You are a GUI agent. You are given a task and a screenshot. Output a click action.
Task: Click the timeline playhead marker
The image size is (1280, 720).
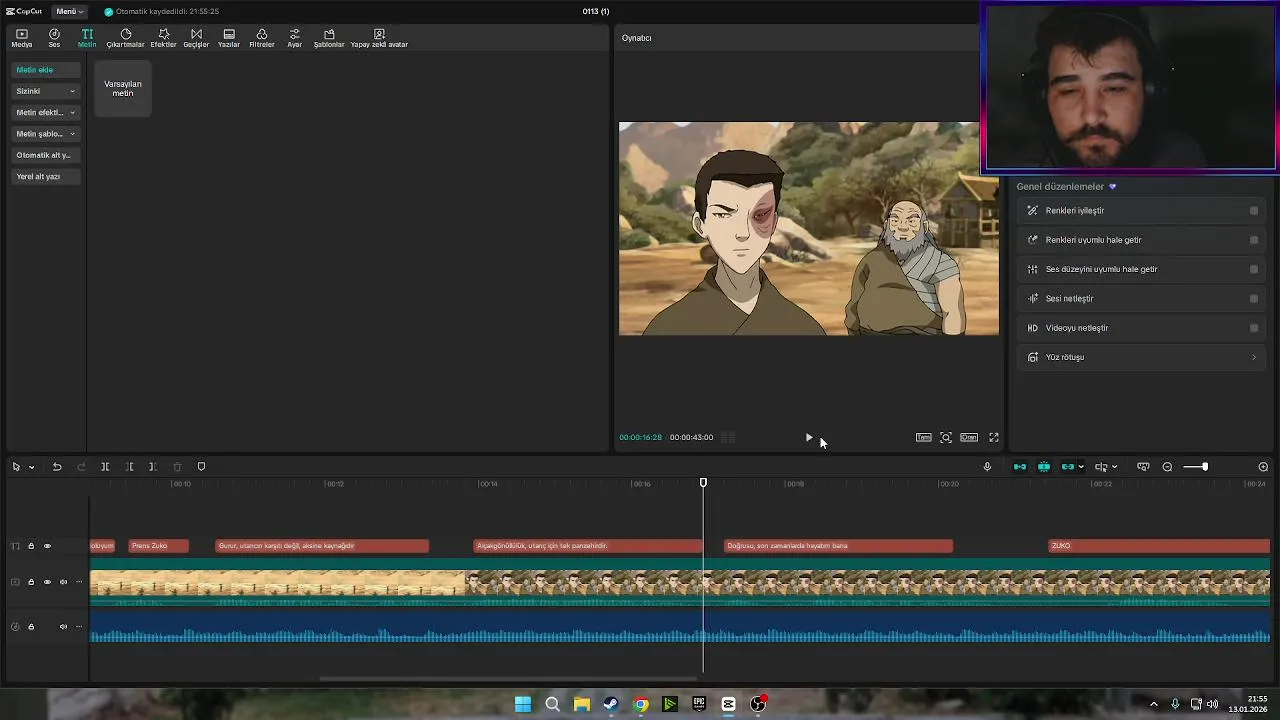(703, 483)
